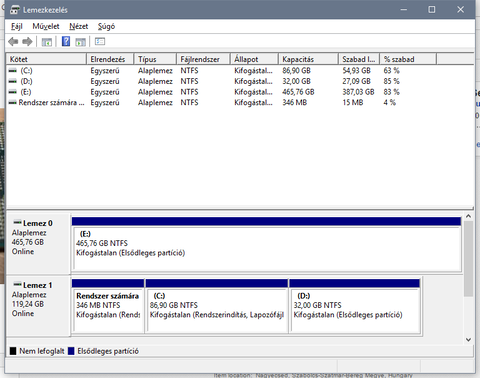The height and width of the screenshot is (378, 480).
Task: Select the (D:) volume in the list
Action: [x=26, y=81]
